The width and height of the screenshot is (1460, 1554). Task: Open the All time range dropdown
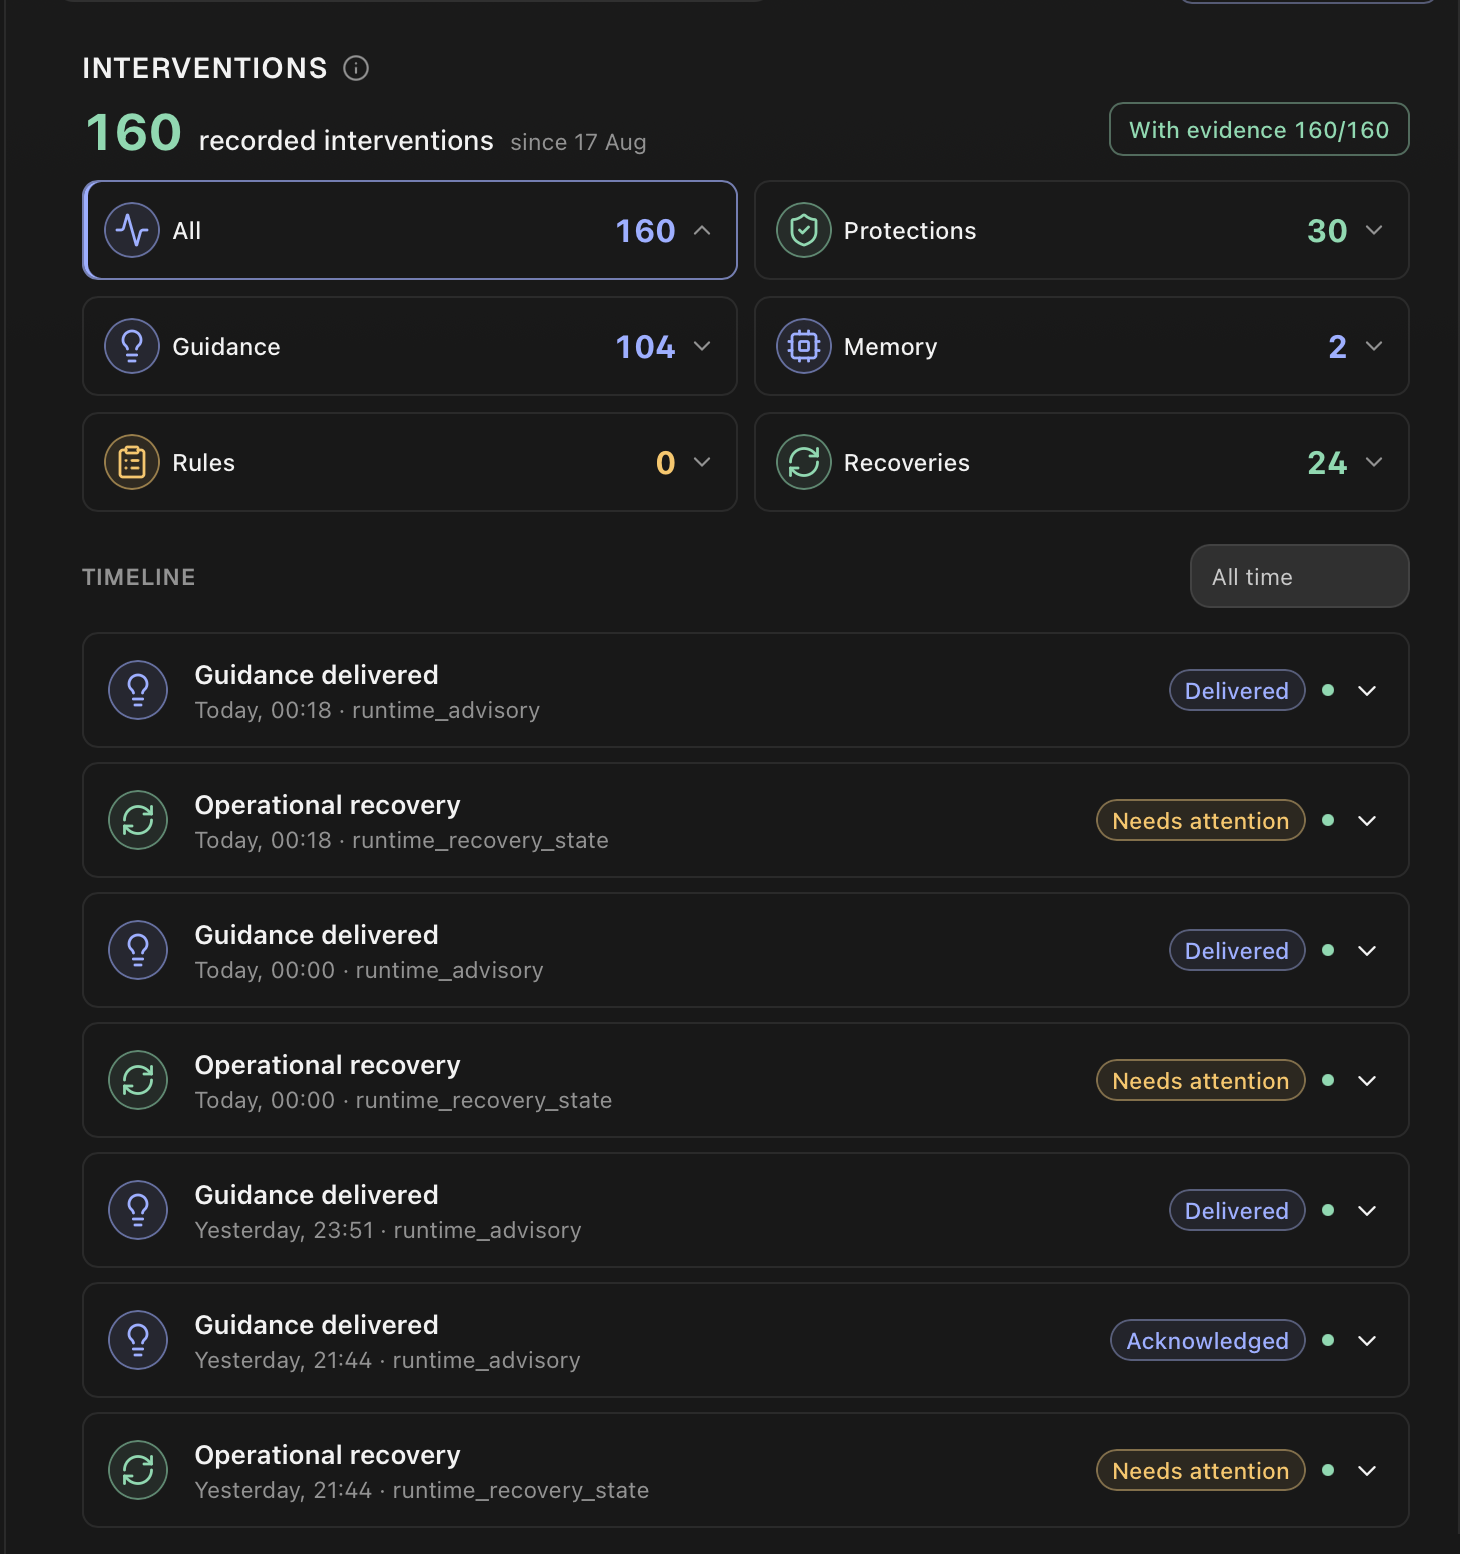tap(1299, 576)
